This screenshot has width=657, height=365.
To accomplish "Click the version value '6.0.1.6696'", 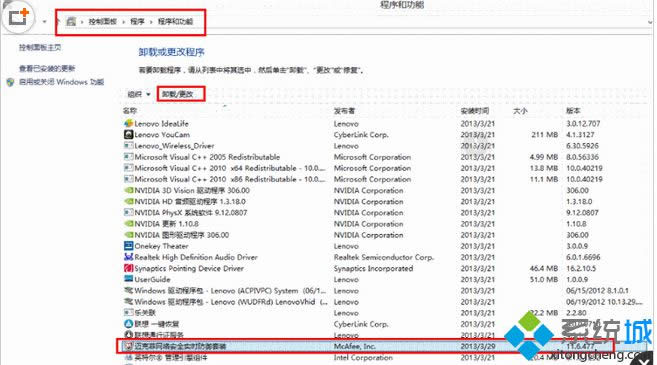I will tap(583, 257).
